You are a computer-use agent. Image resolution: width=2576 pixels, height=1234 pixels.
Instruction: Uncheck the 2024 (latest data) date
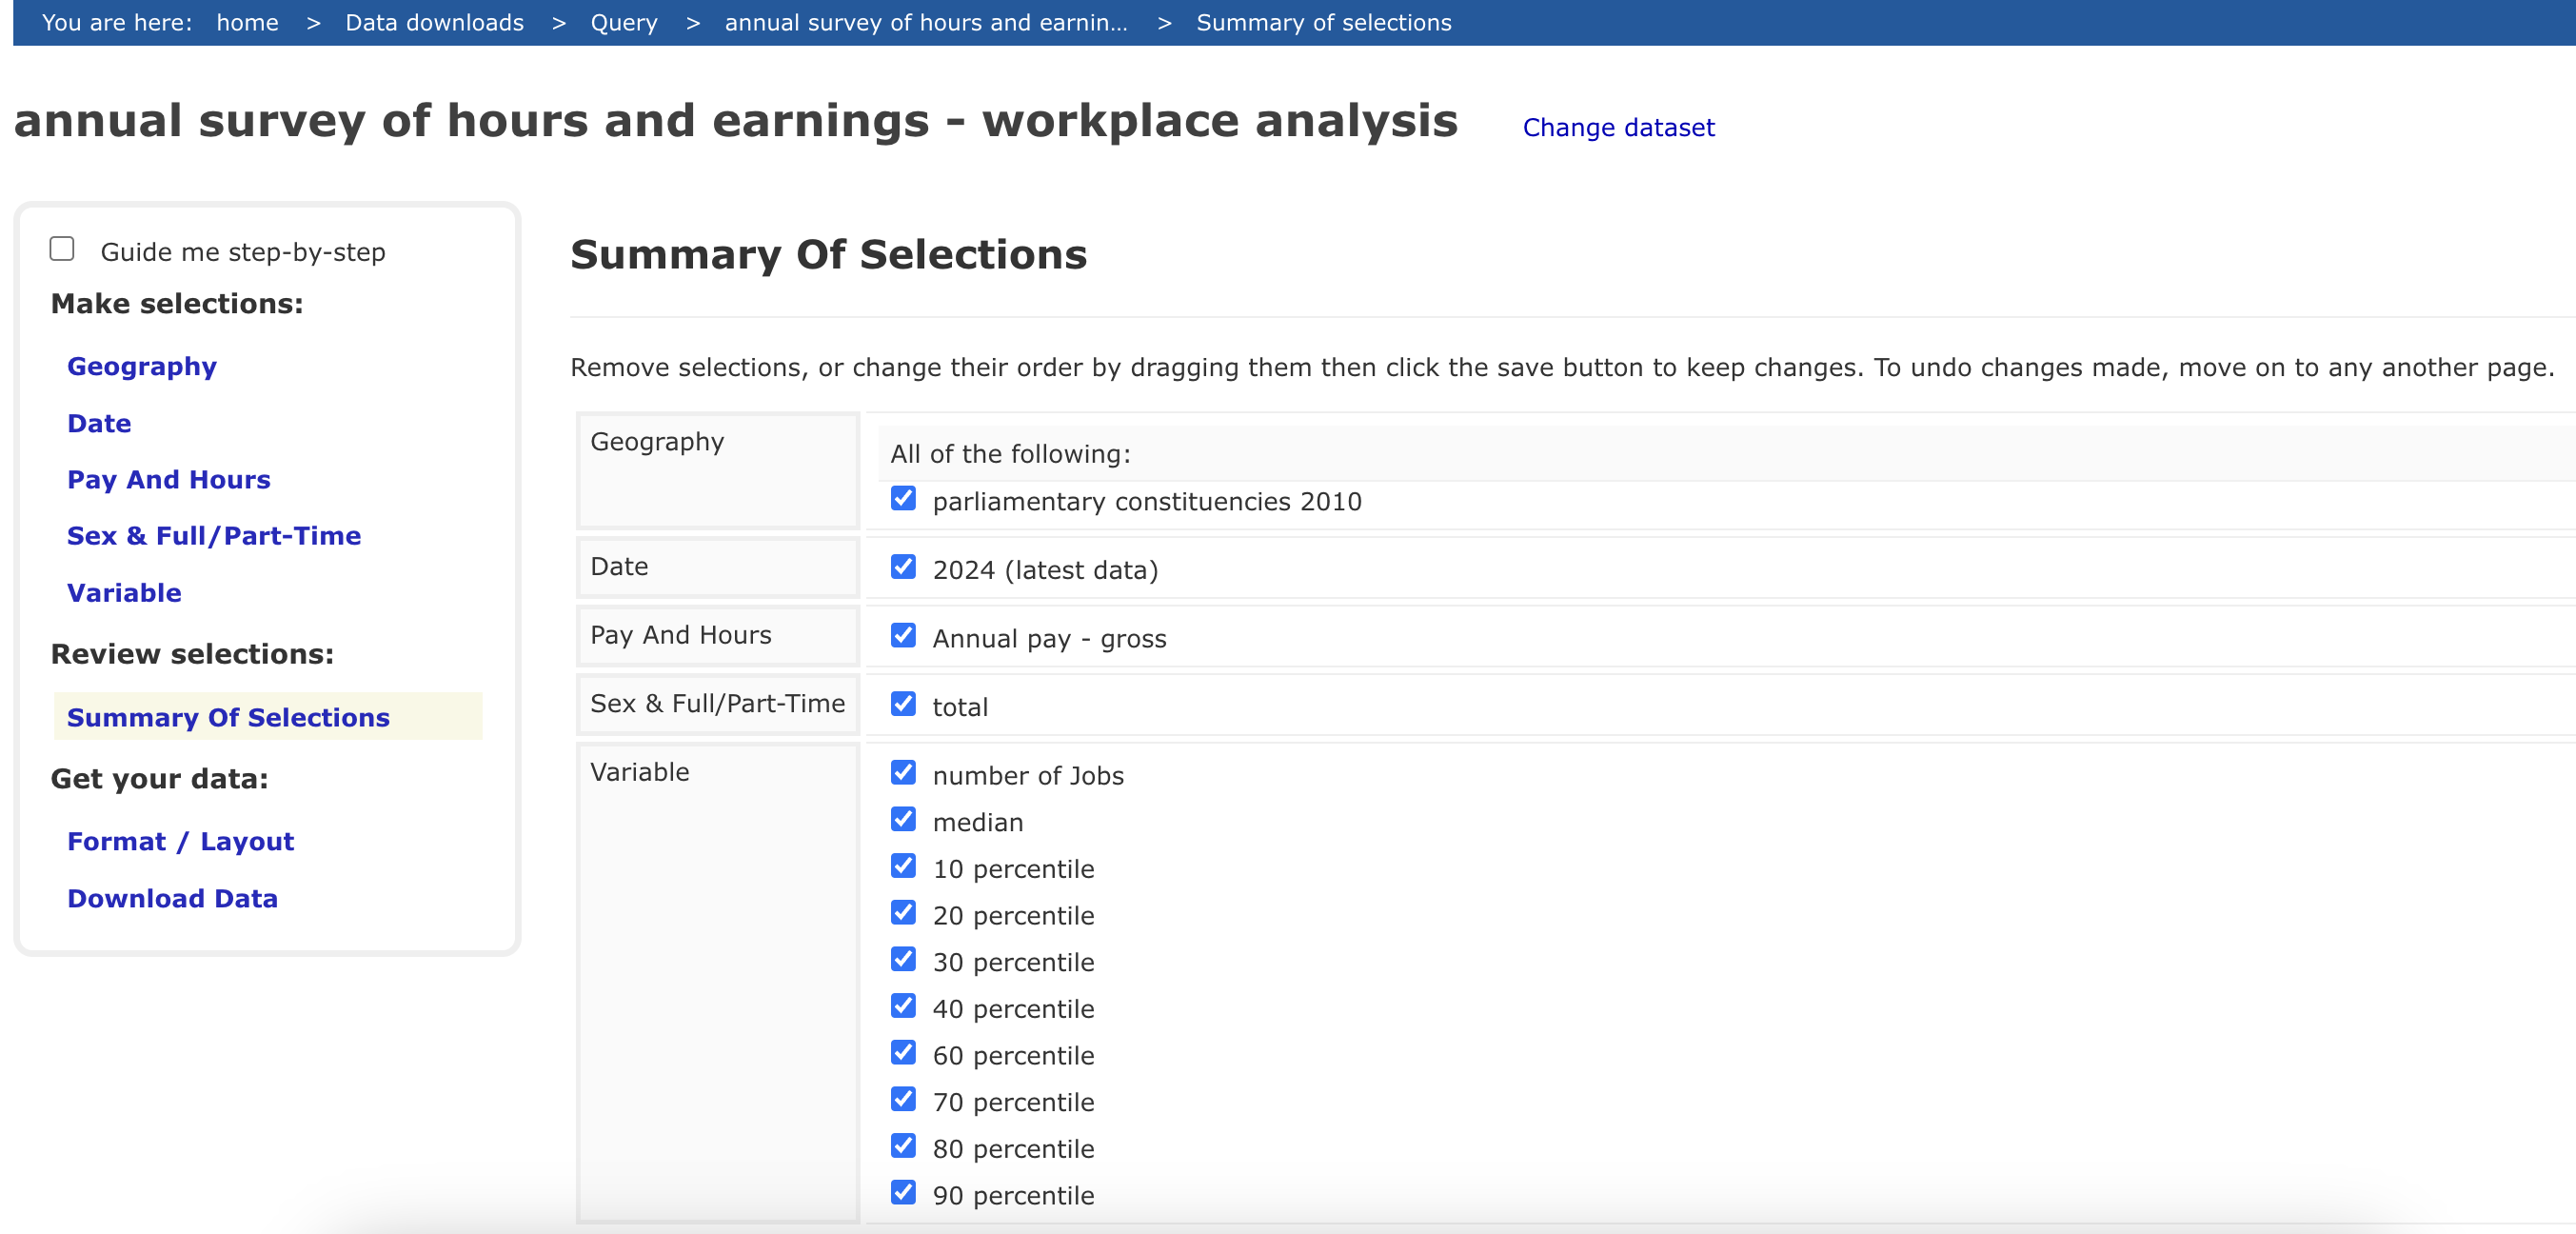903,567
